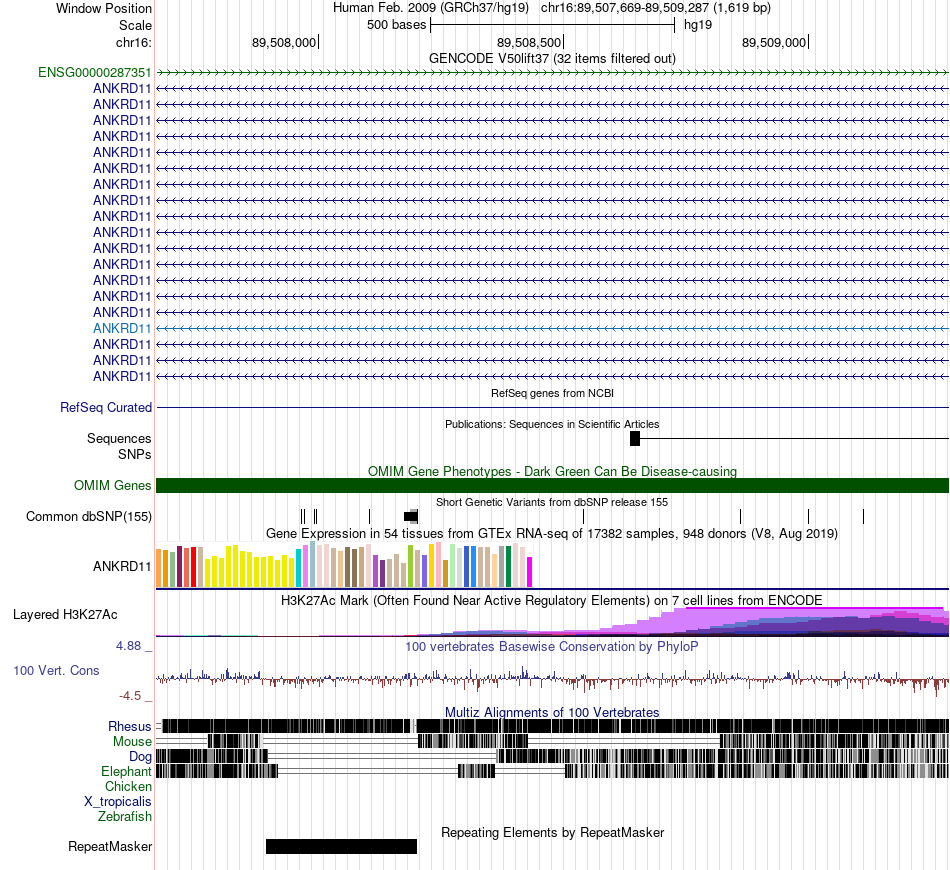The width and height of the screenshot is (950, 870).
Task: Click the 500 bases scale bar
Action: tap(553, 25)
